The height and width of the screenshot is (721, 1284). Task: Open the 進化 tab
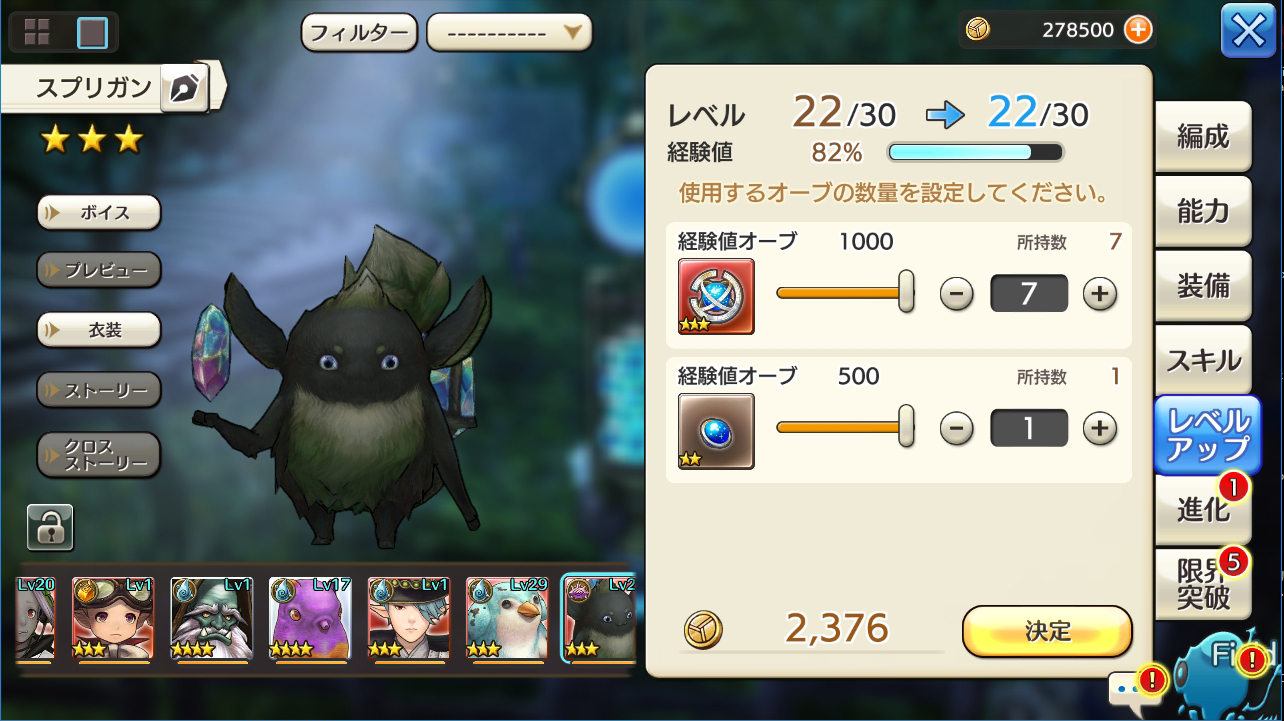[x=1203, y=509]
